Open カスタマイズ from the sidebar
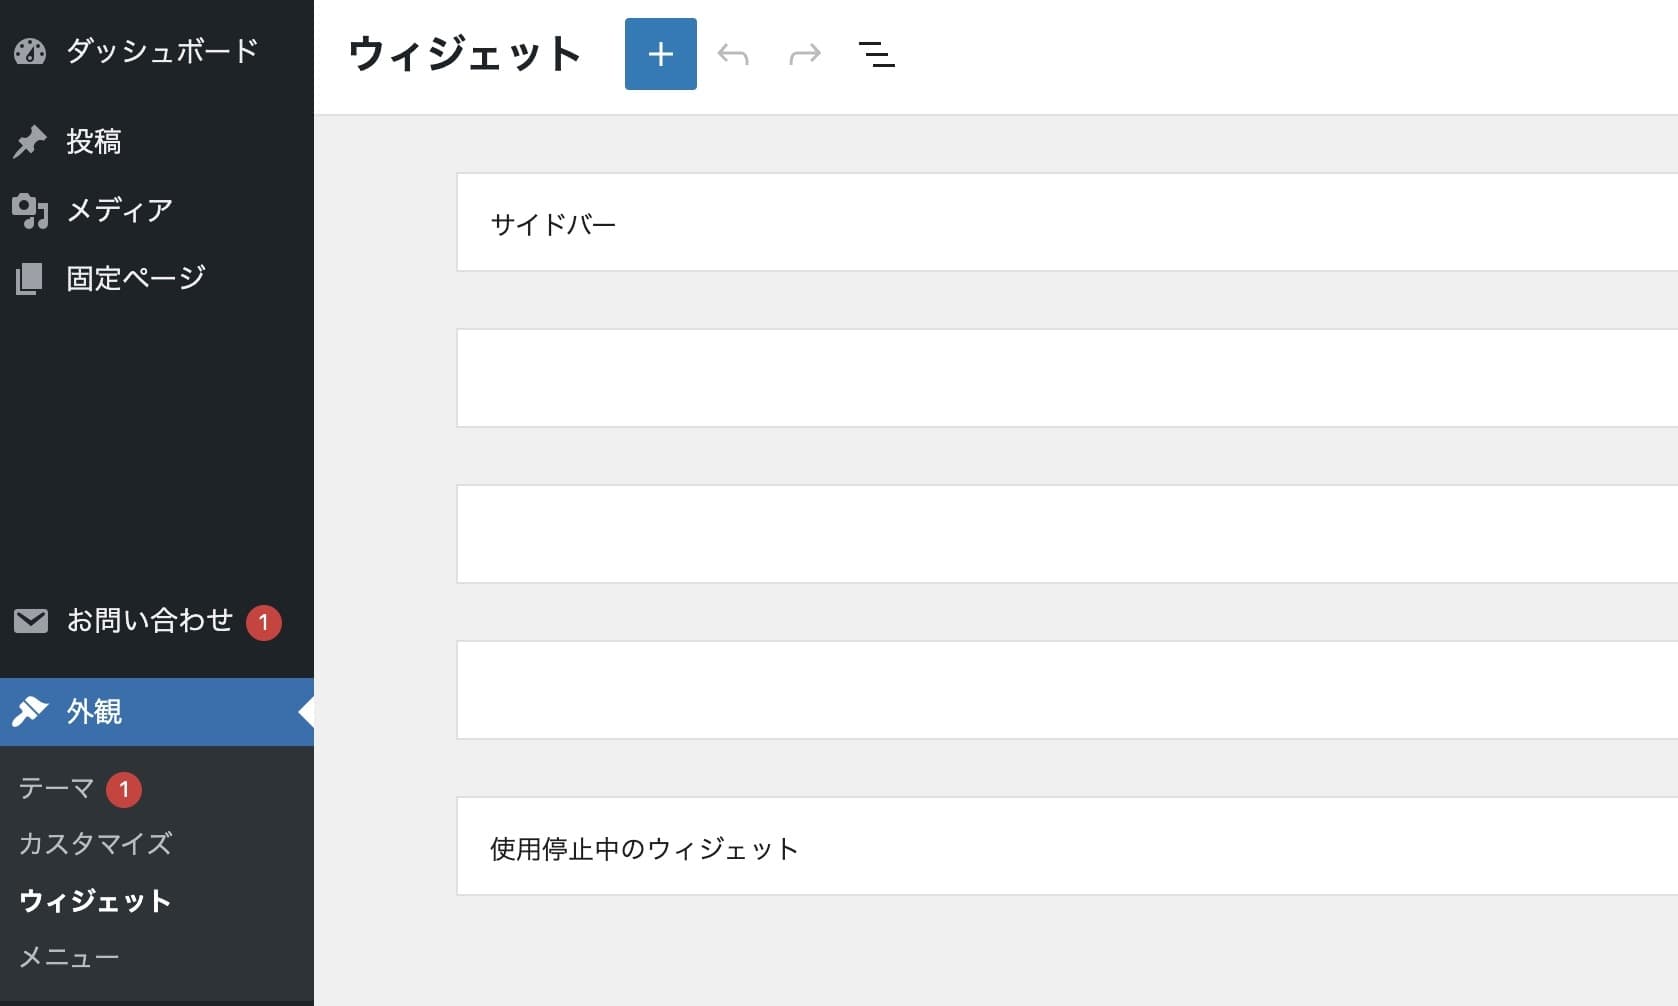Viewport: 1678px width, 1006px height. coord(95,844)
